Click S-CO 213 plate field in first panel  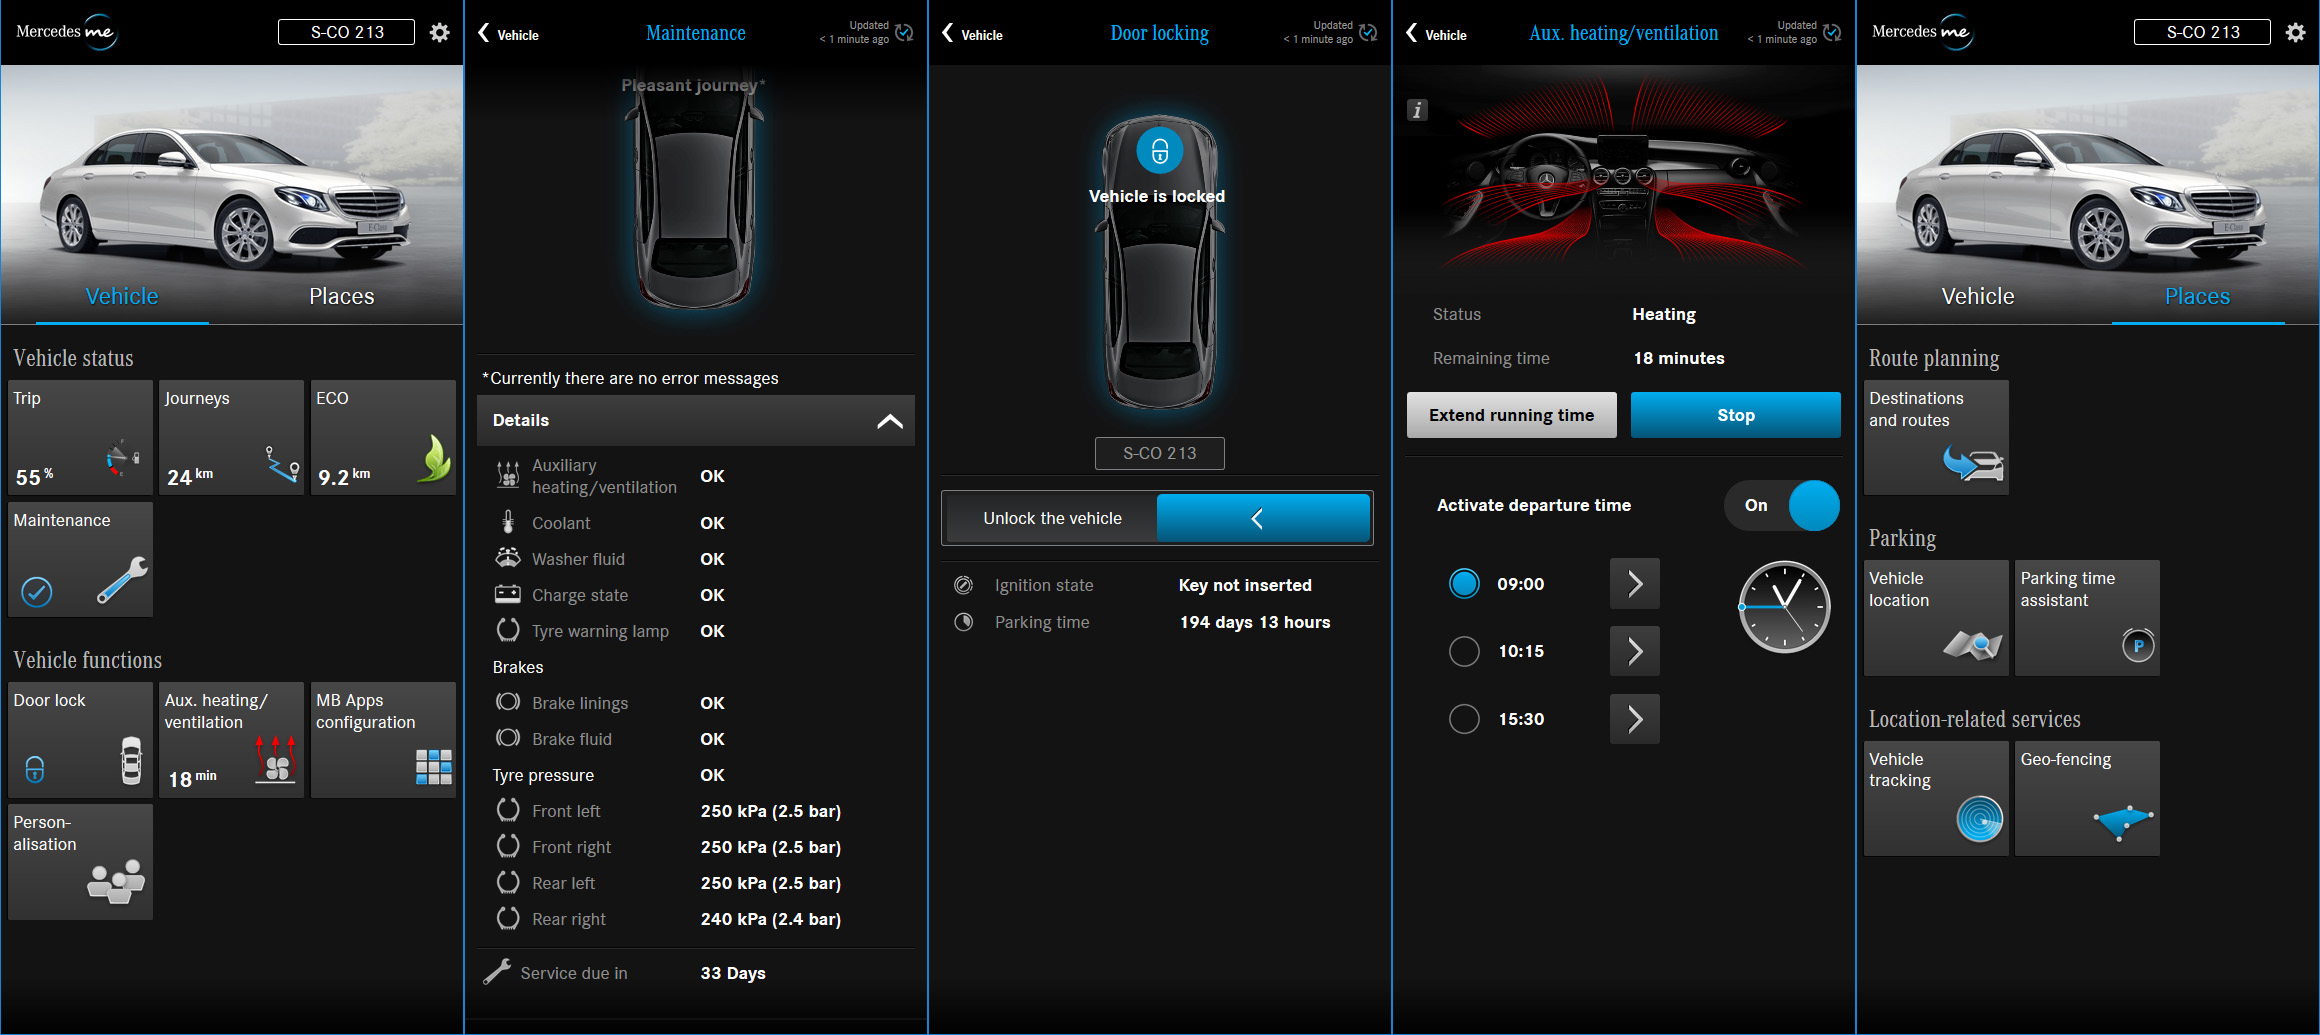point(346,32)
